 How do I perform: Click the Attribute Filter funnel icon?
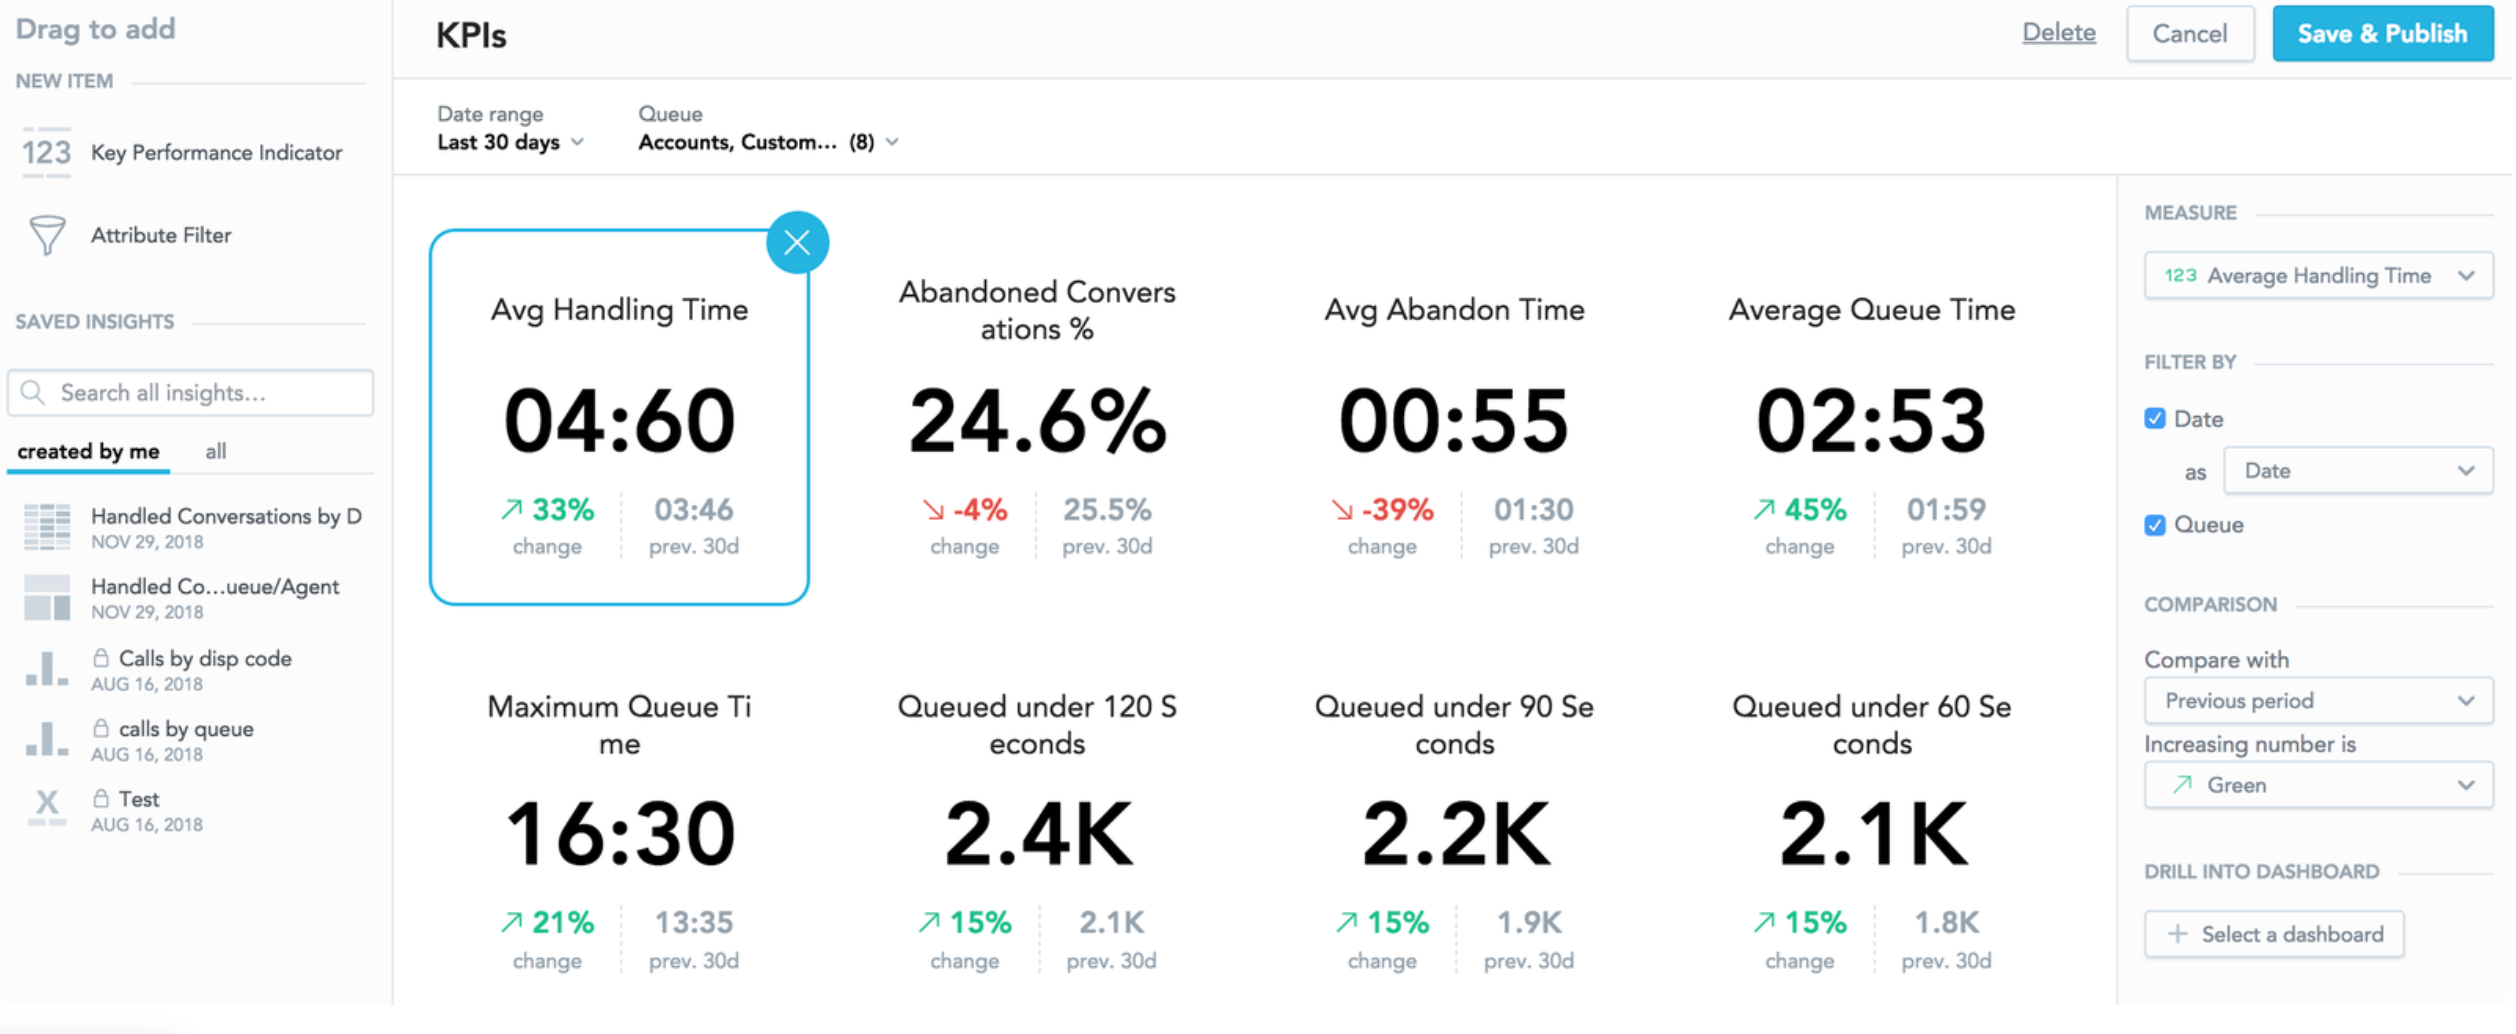coord(46,236)
